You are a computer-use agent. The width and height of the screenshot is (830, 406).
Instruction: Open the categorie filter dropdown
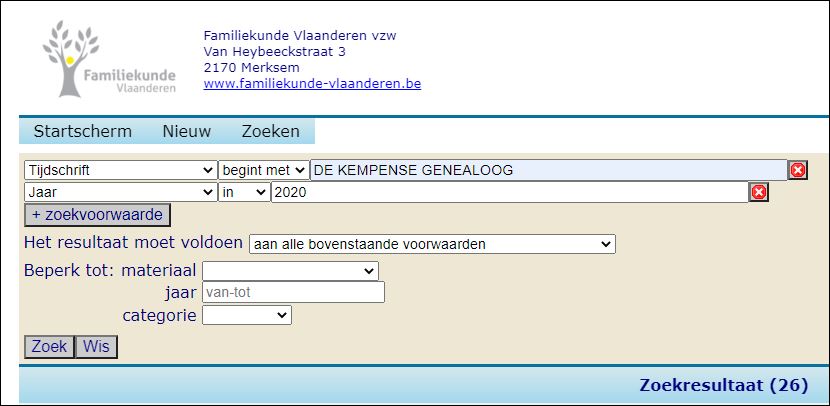tap(246, 315)
